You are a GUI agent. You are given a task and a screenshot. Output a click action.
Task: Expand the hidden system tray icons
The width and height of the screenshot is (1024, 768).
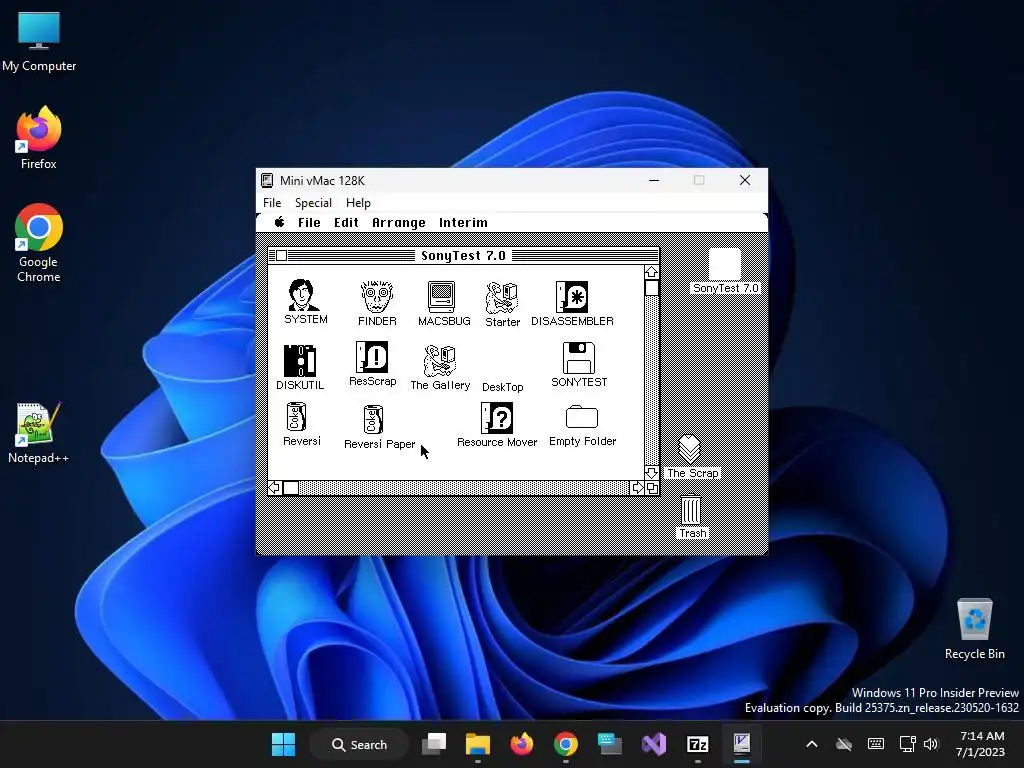tap(812, 744)
